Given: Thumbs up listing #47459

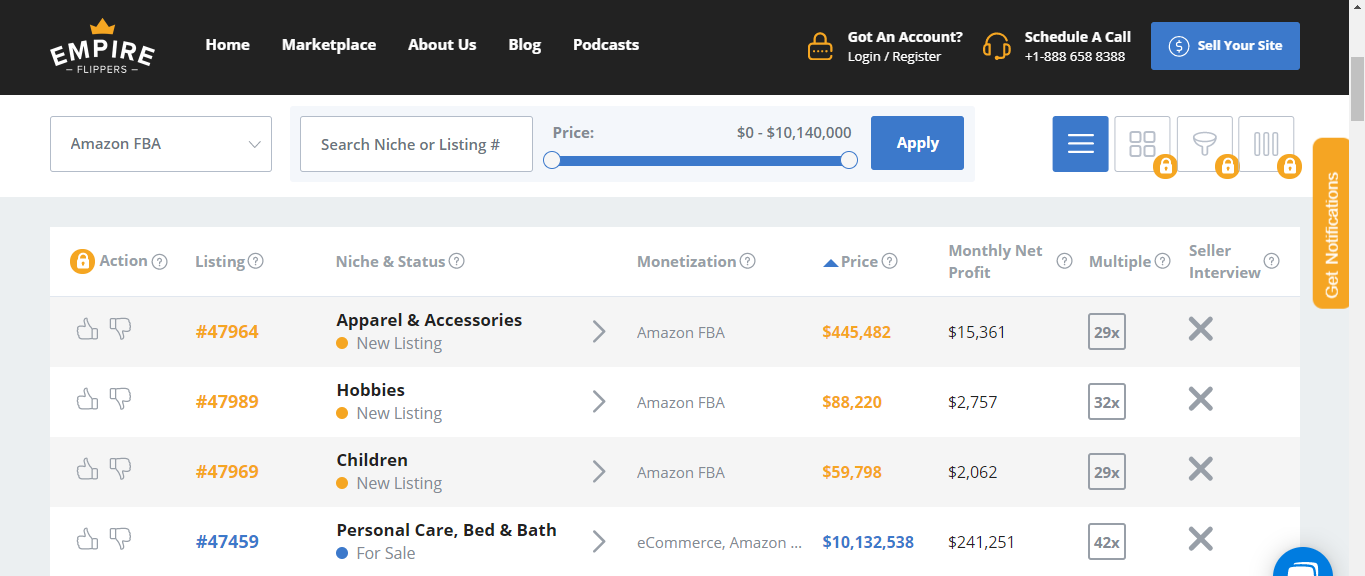Looking at the screenshot, I should click(x=88, y=539).
